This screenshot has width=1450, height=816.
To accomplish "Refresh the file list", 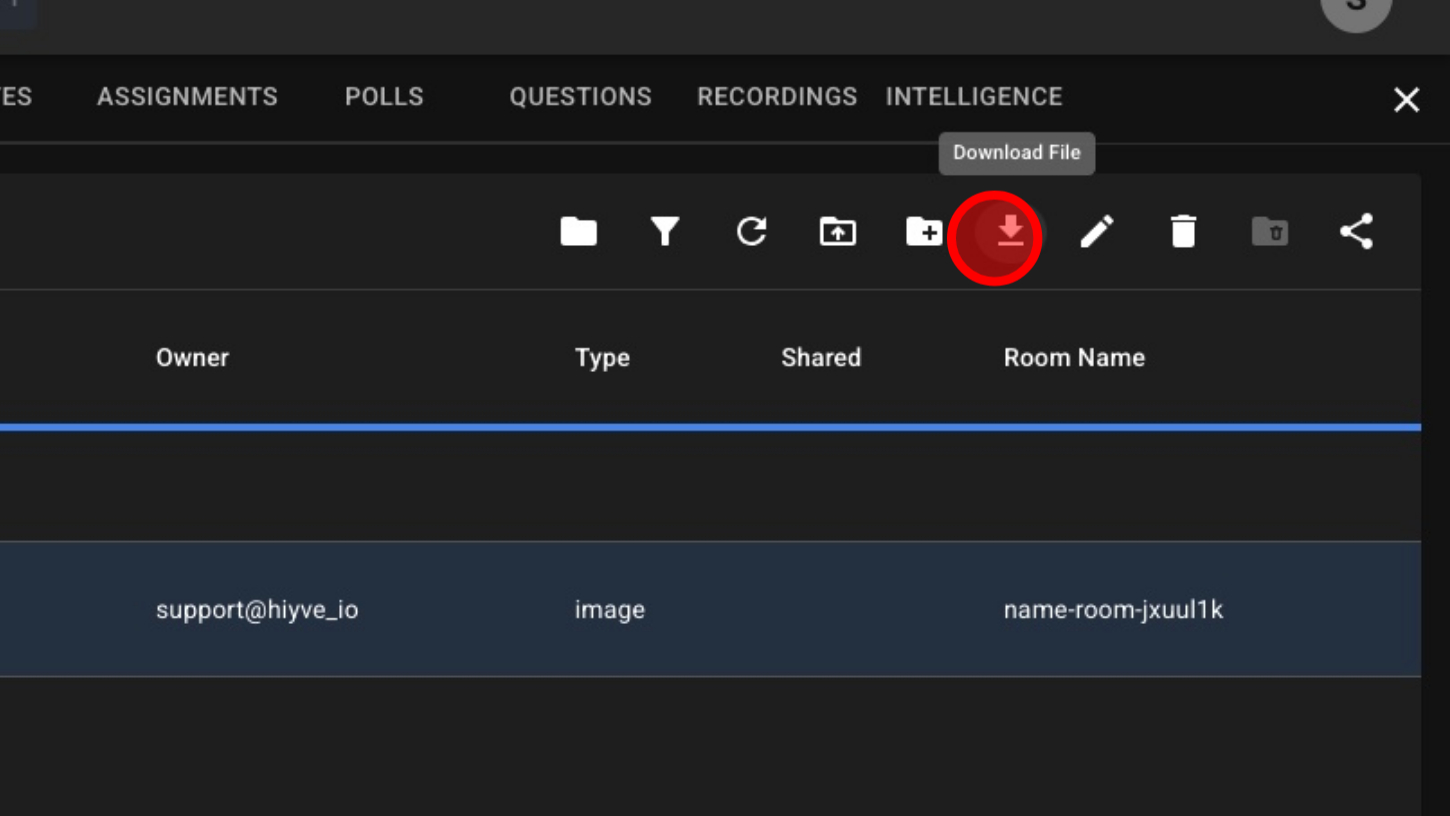I will click(751, 232).
